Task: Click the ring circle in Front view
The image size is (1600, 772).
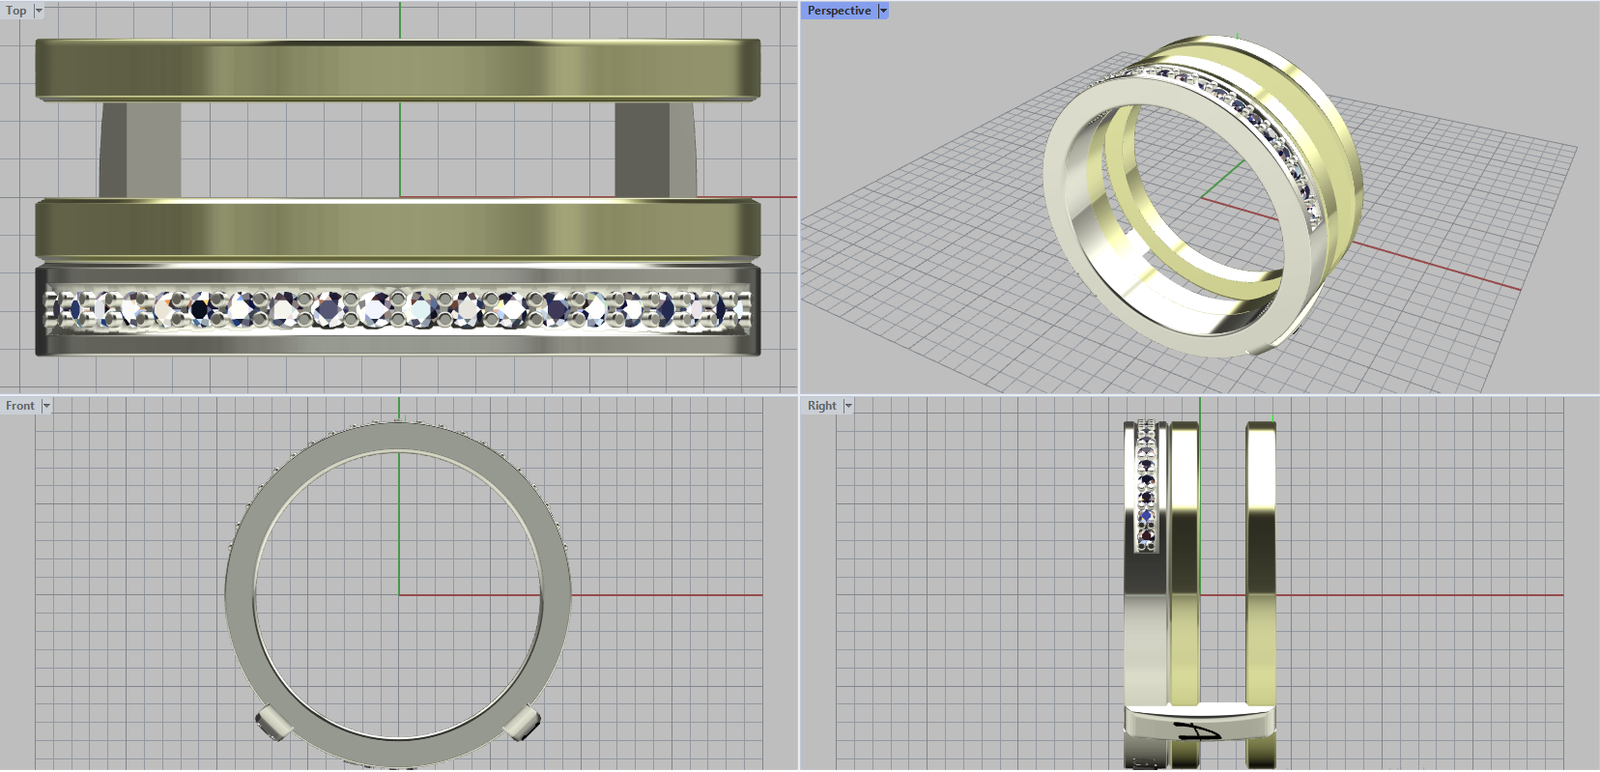Action: tap(240, 590)
